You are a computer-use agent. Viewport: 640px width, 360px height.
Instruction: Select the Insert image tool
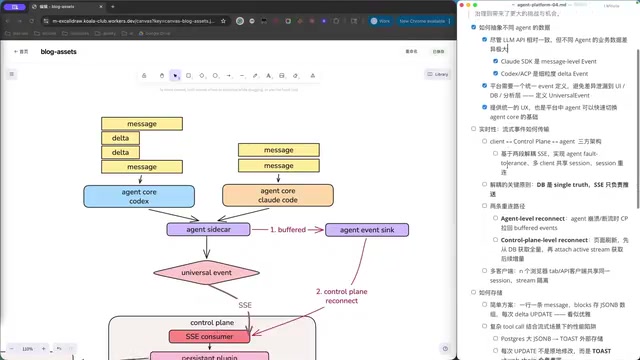click(282, 76)
